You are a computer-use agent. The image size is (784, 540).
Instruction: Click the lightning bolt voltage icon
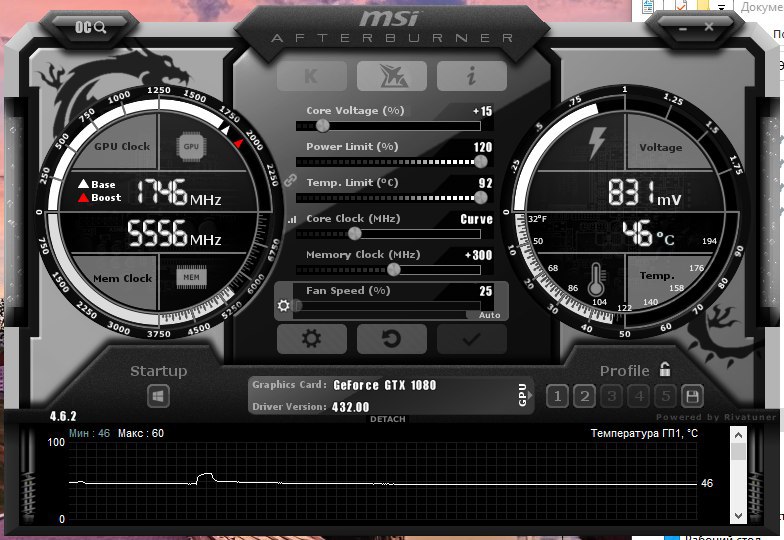pyautogui.click(x=596, y=142)
